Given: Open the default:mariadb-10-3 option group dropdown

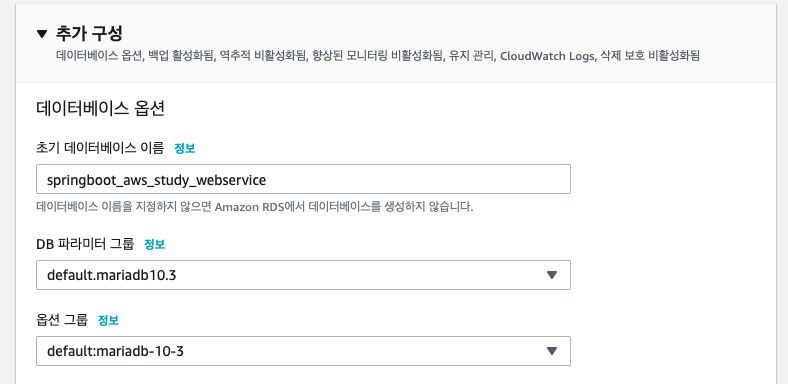Looking at the screenshot, I should (x=303, y=351).
